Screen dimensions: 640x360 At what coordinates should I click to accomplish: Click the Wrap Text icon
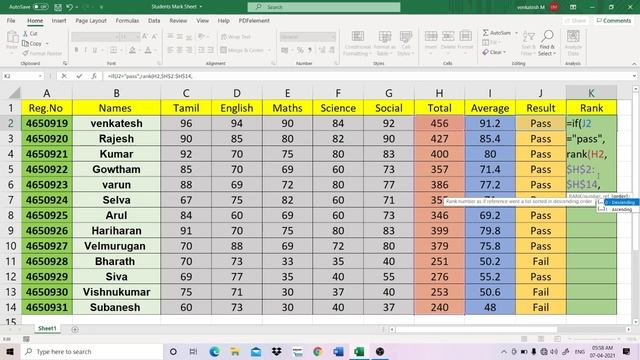coord(223,37)
